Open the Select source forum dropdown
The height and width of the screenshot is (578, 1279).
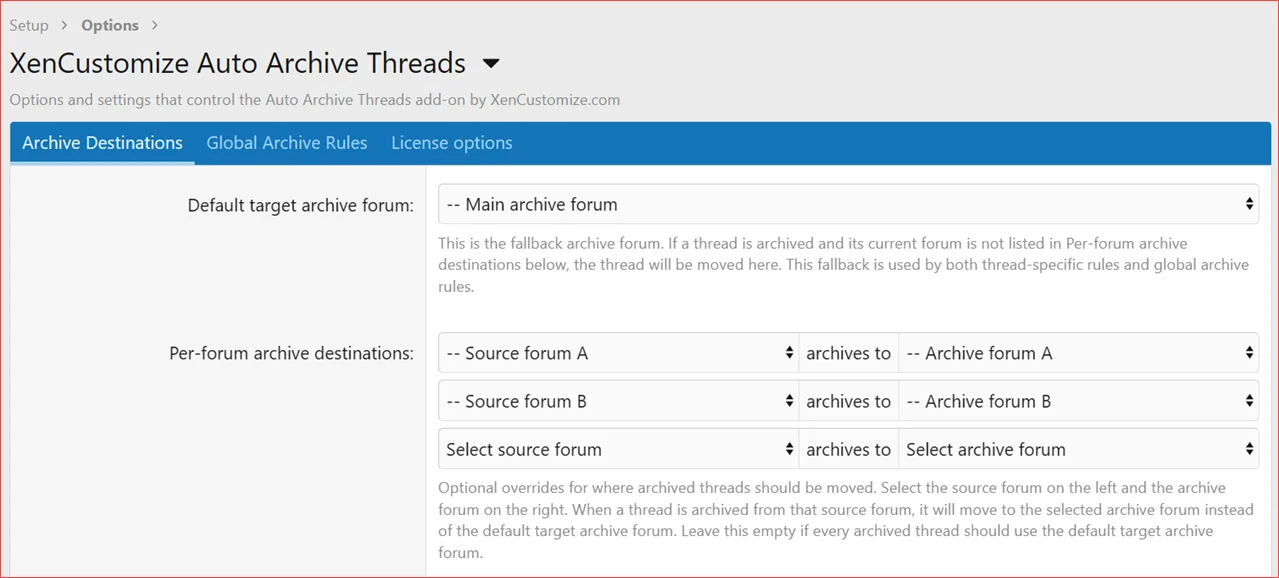pyautogui.click(x=618, y=449)
